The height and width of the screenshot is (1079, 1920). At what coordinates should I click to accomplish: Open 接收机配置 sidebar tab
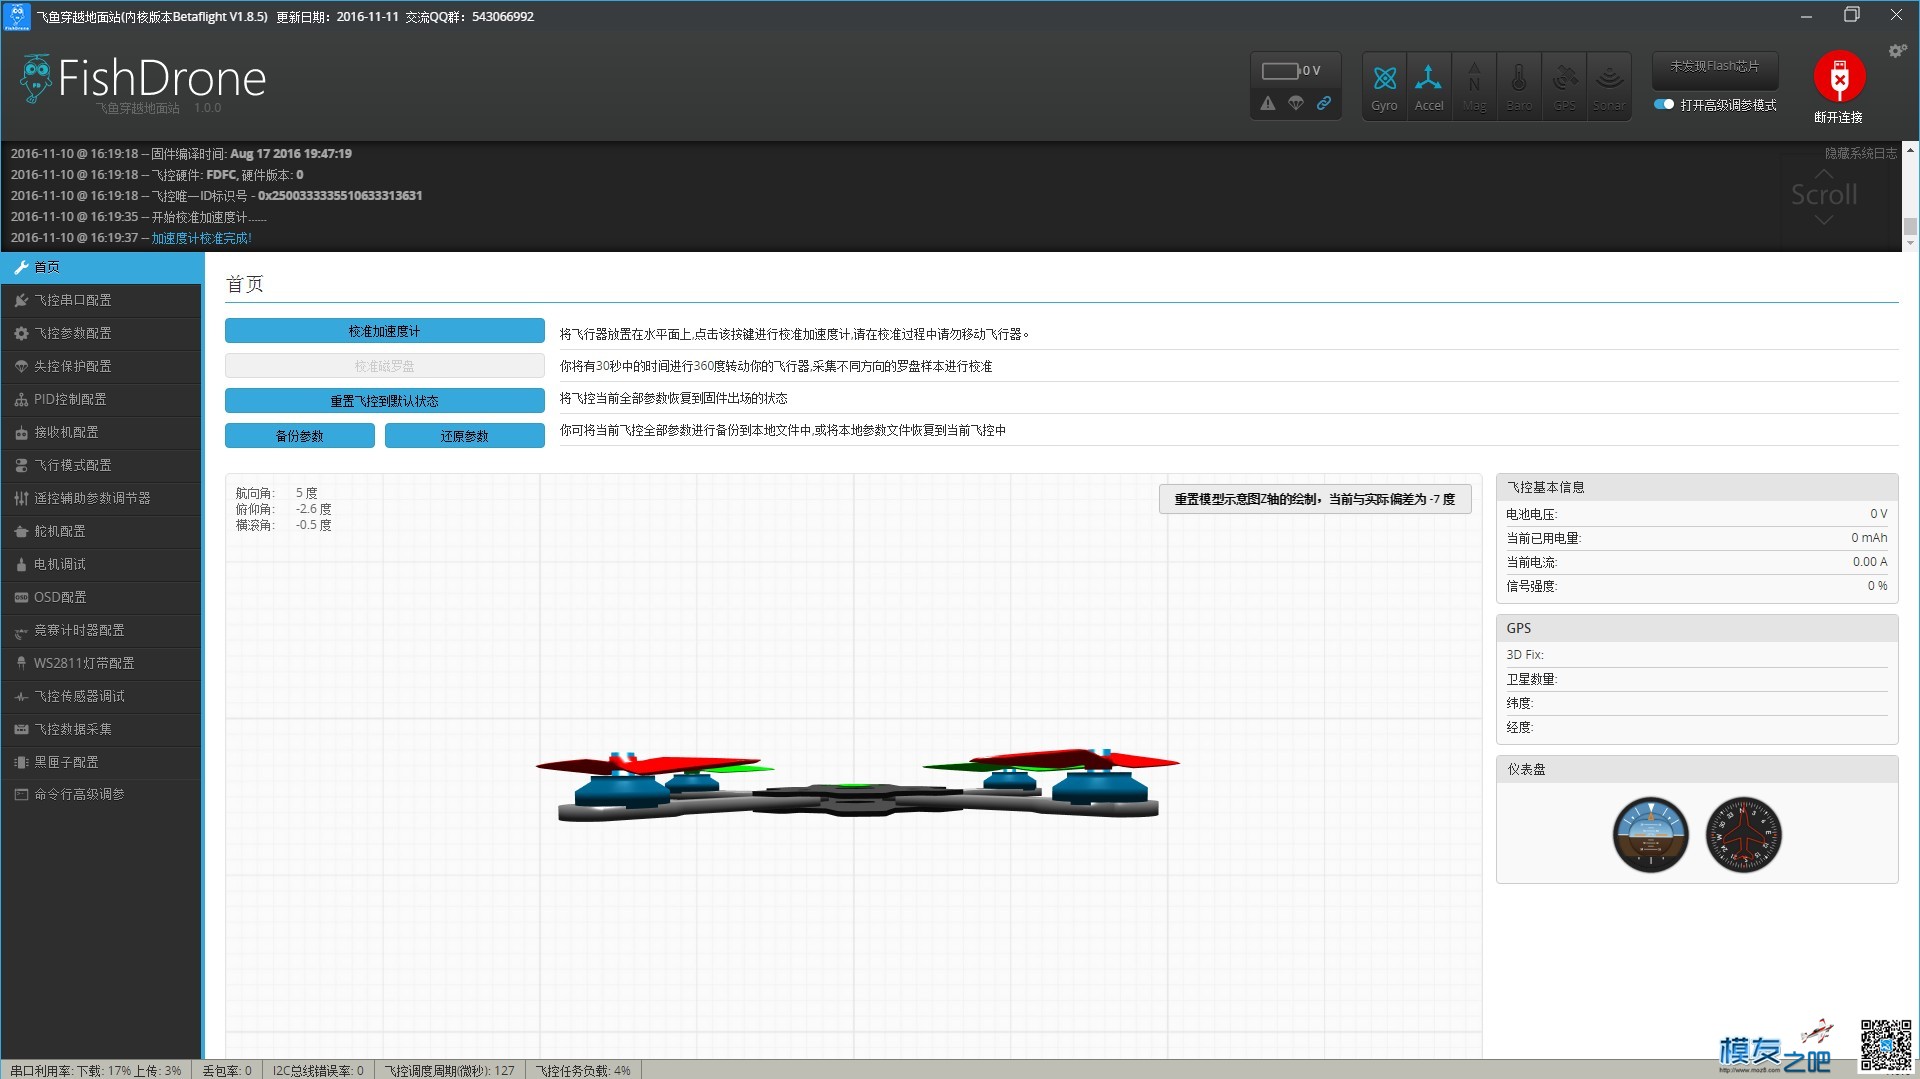(101, 432)
